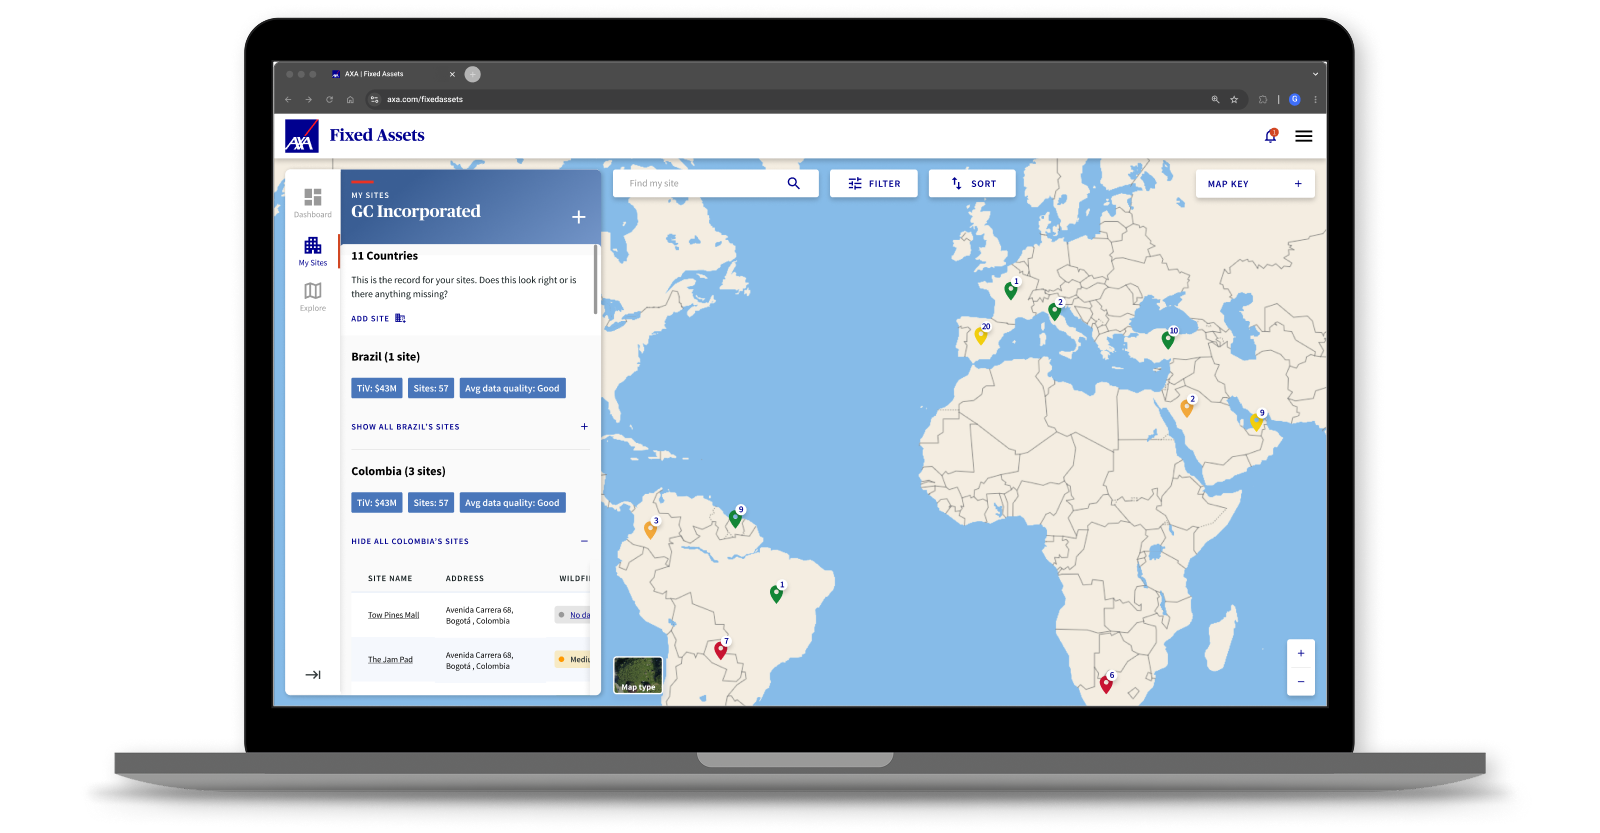Screen dimensions: 1600x833
Task: Zoom out on the map
Action: tap(1300, 681)
